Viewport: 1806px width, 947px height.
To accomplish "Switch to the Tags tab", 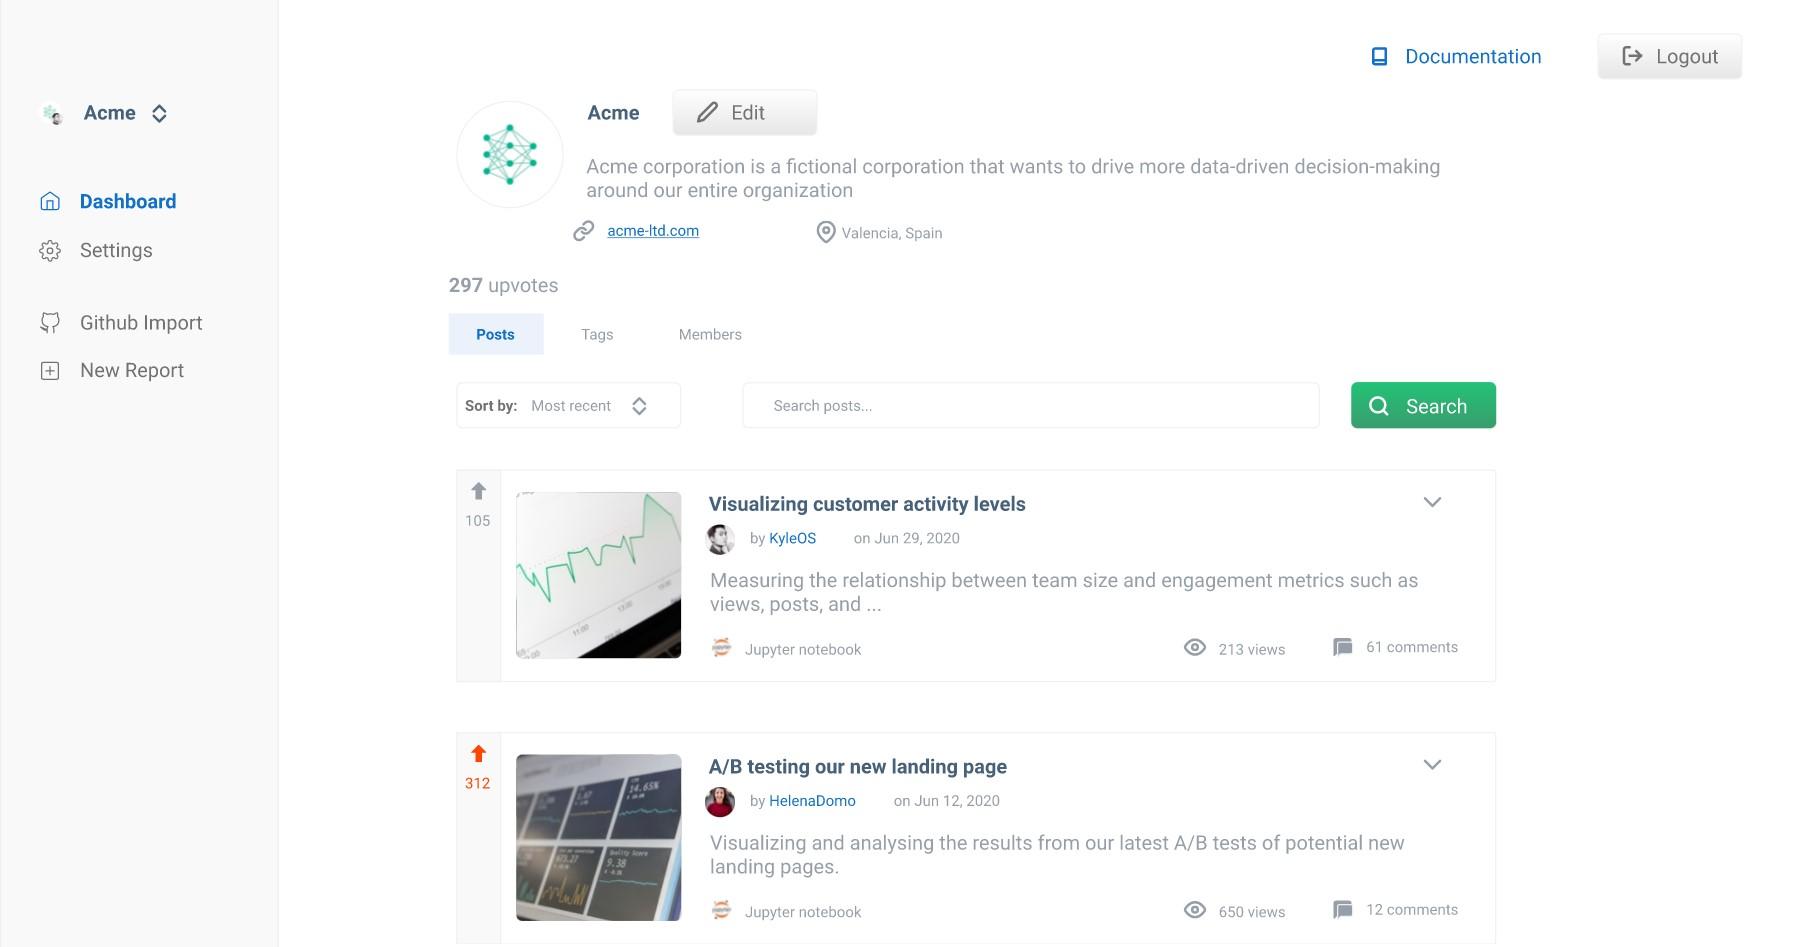I will (597, 335).
